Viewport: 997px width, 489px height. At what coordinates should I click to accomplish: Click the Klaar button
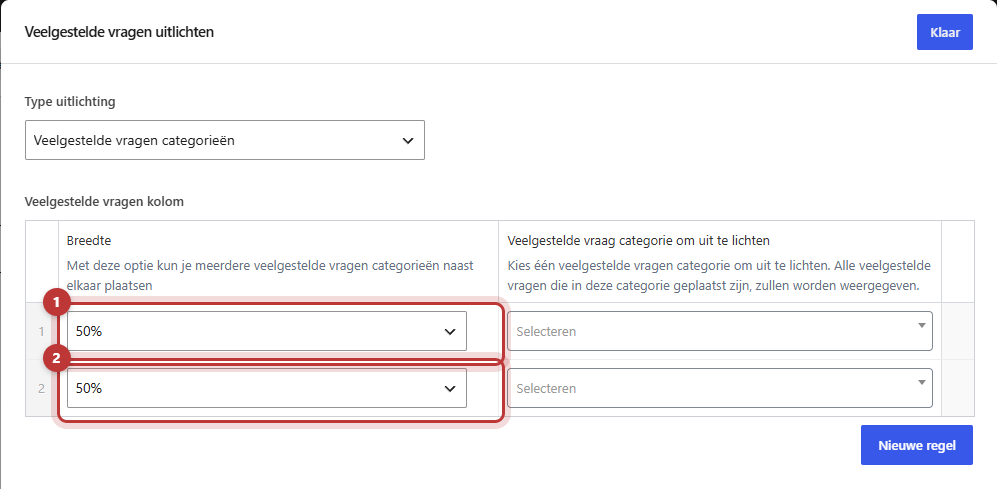tap(944, 32)
